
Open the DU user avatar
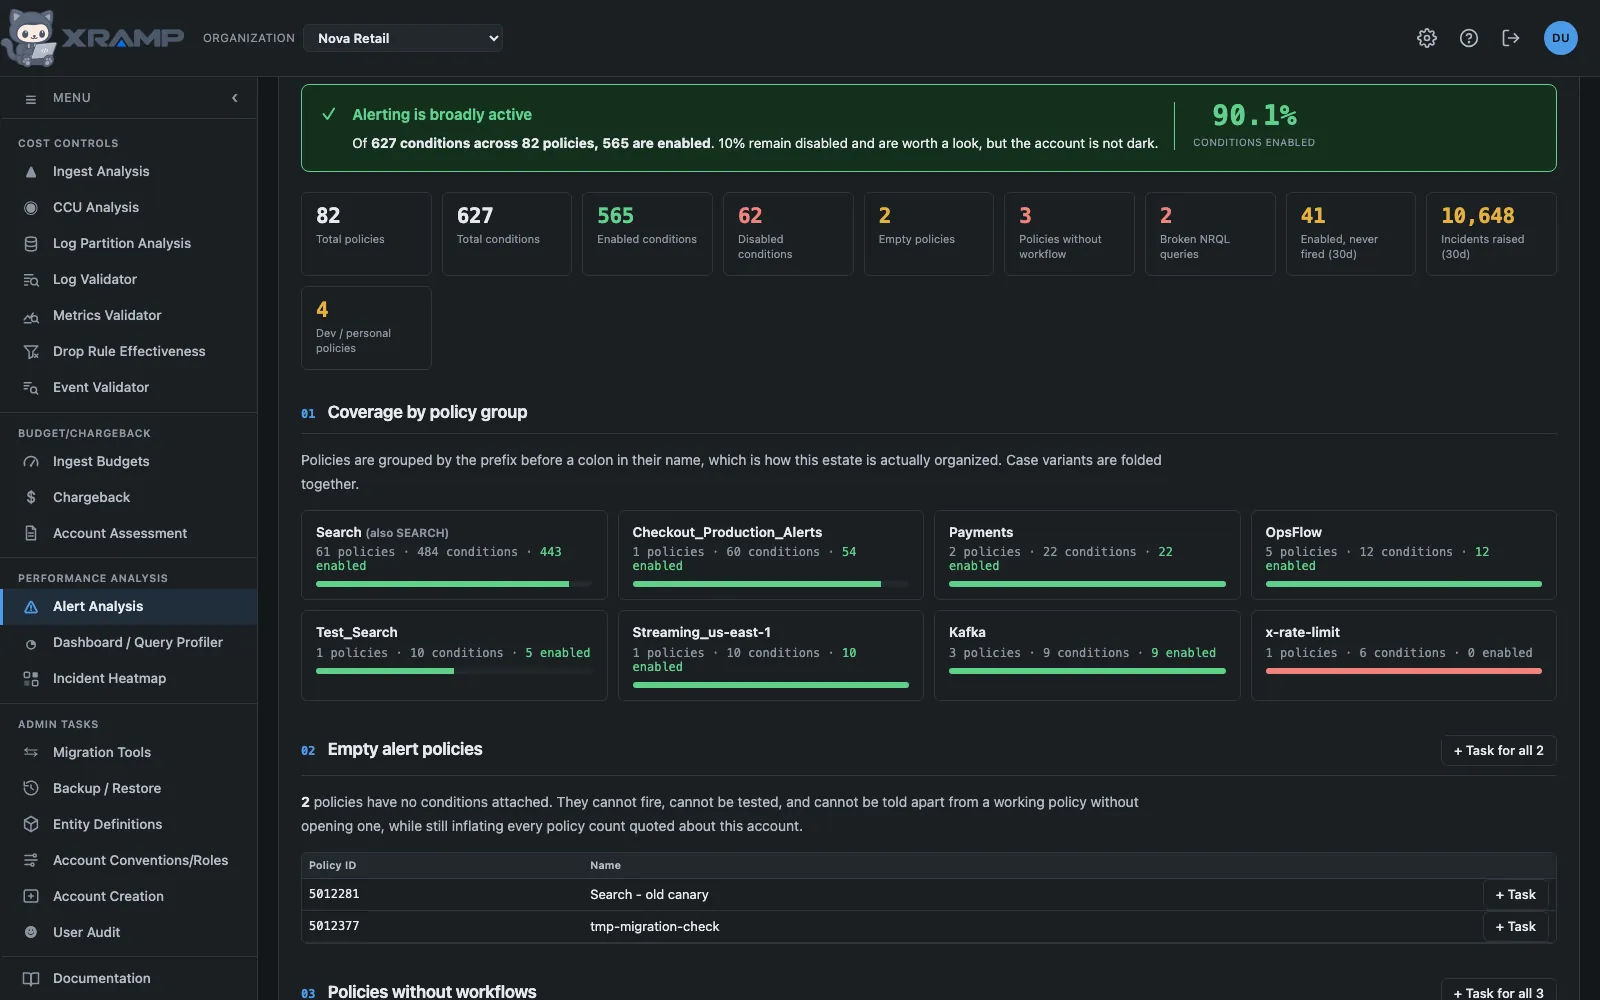(1560, 38)
